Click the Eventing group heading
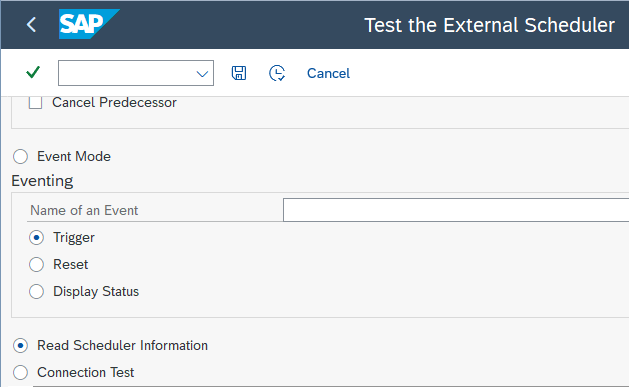629x387 pixels. [42, 181]
